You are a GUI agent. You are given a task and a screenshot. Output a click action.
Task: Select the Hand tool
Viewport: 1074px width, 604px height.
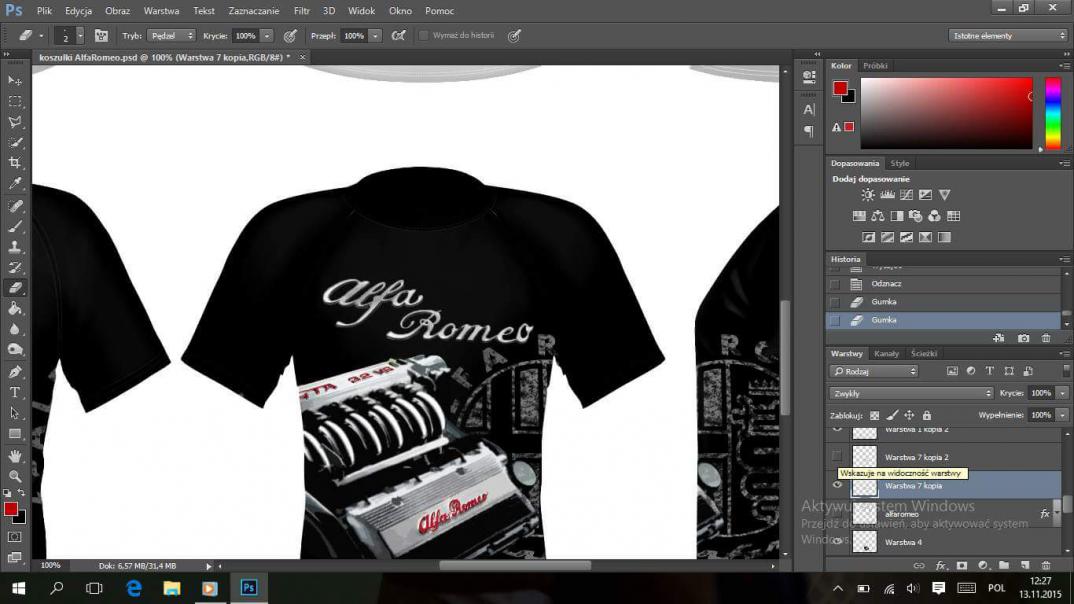pos(14,456)
